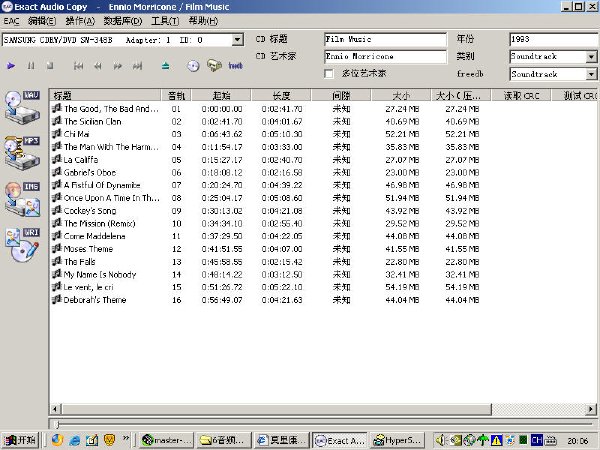Click the CH language indicator in tray
600x450 pixels.
[x=536, y=440]
